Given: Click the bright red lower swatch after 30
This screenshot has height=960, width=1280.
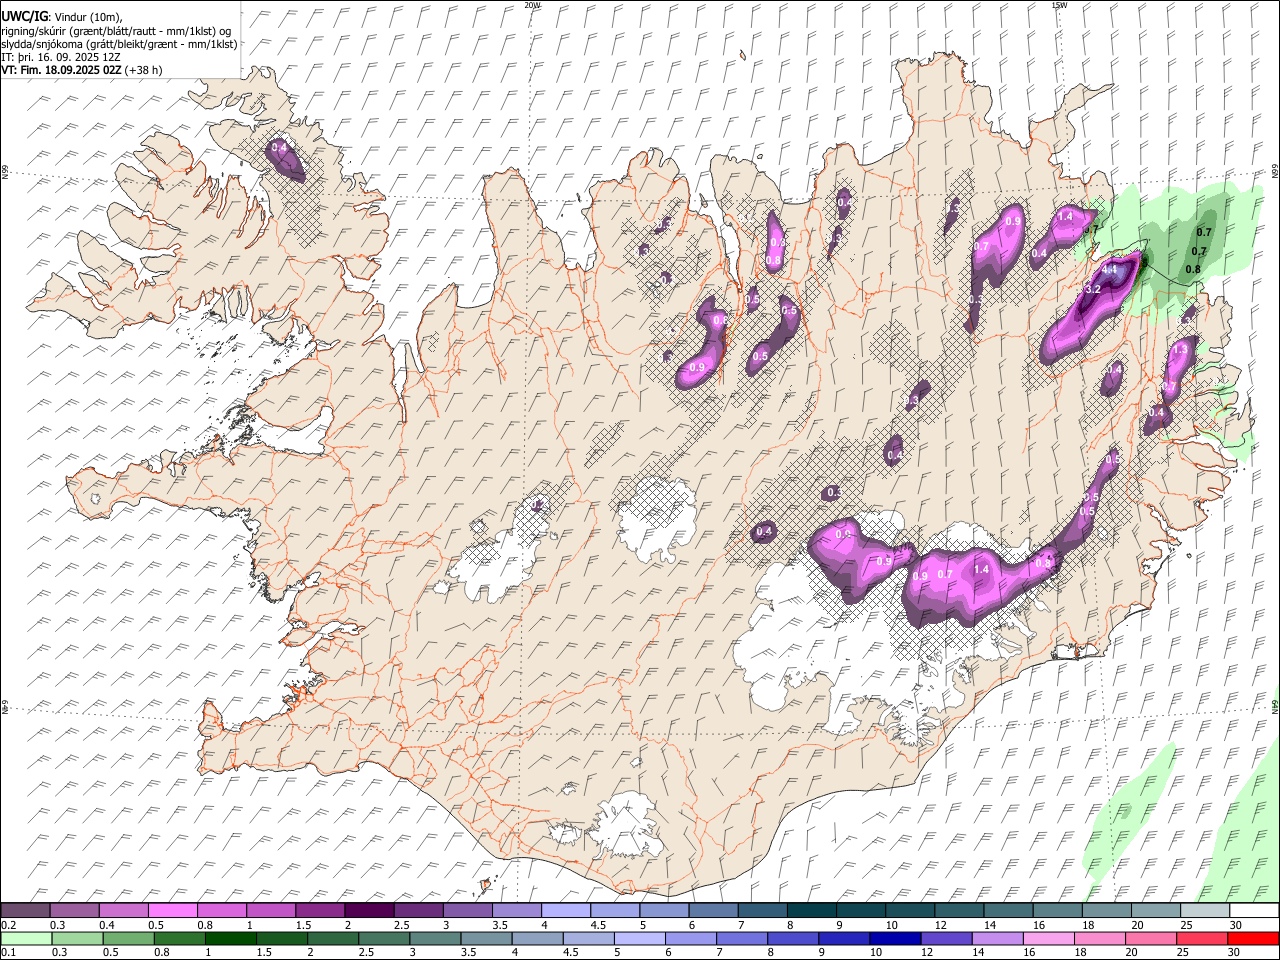Looking at the screenshot, I should [1253, 938].
